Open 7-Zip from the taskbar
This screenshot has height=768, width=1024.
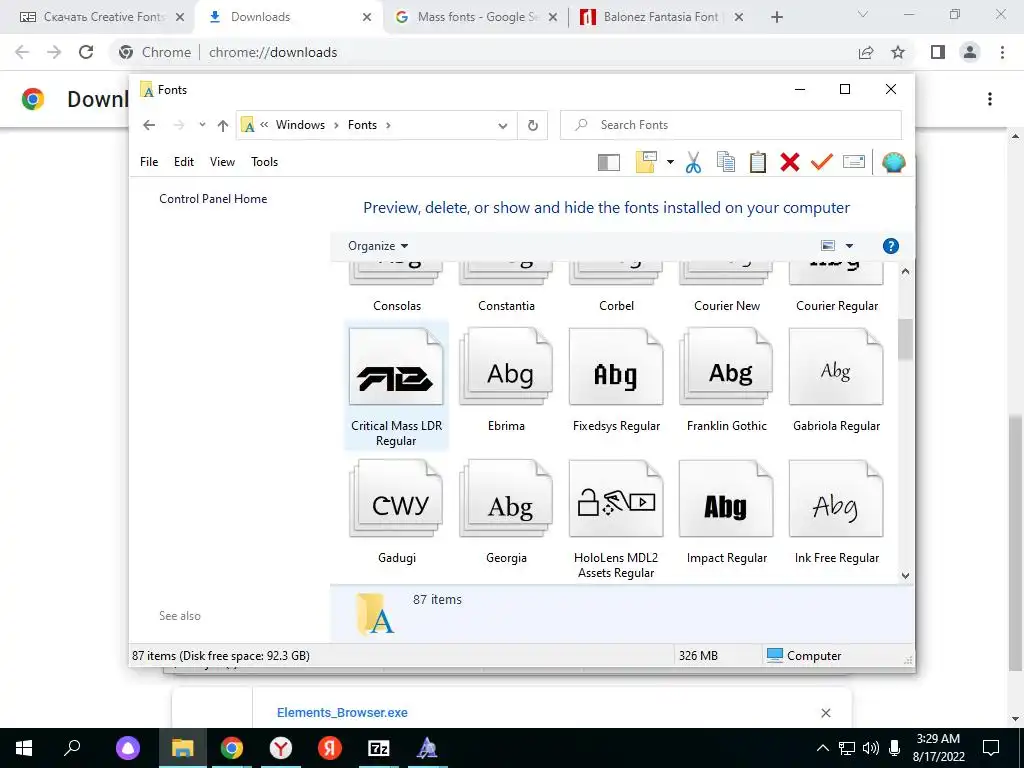point(379,748)
